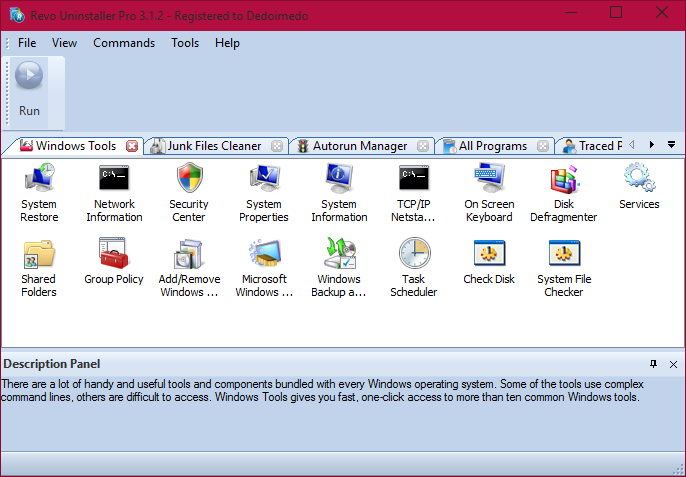Open the Help menu
686x477 pixels.
tap(227, 43)
